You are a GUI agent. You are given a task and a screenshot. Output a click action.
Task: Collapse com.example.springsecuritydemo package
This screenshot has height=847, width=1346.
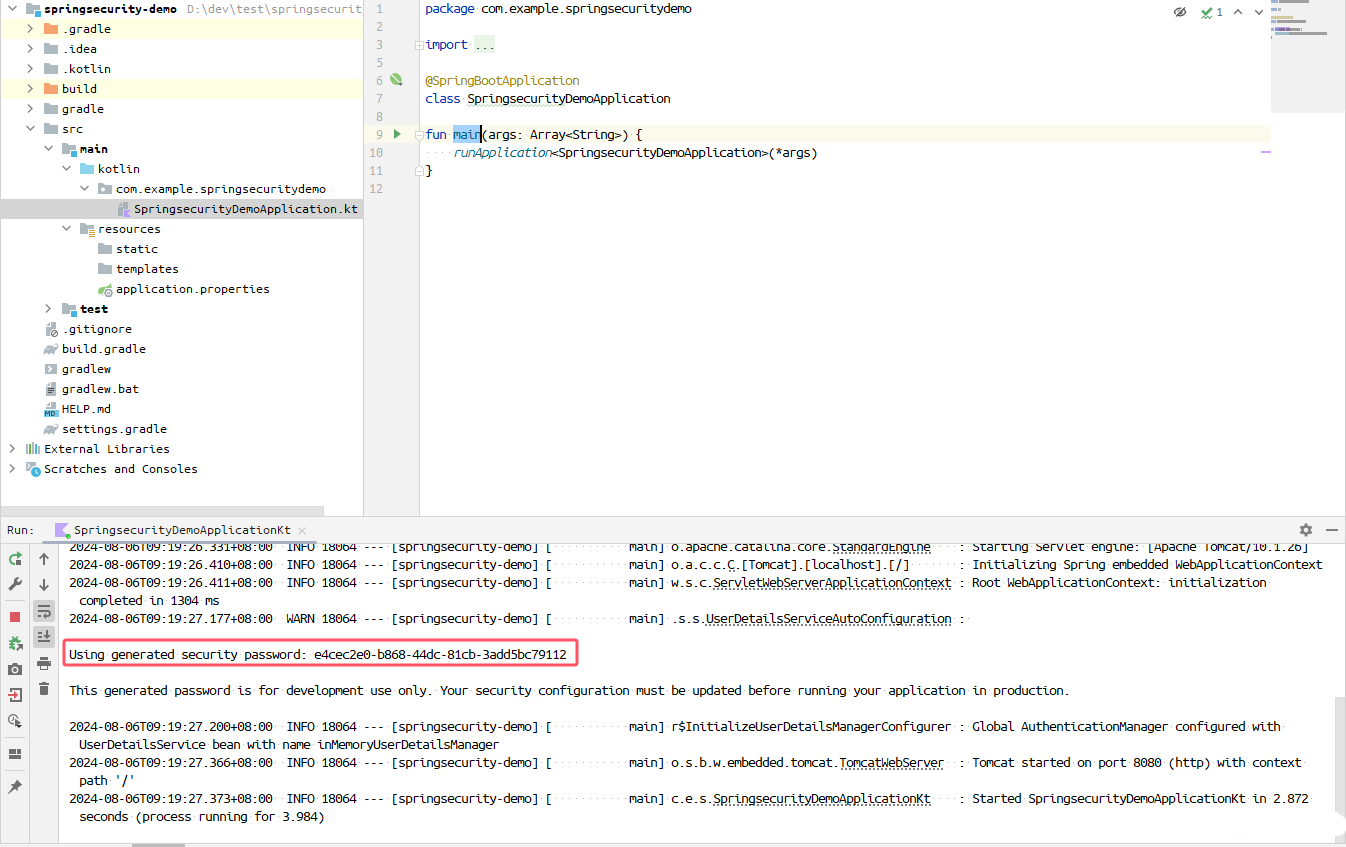tap(84, 189)
